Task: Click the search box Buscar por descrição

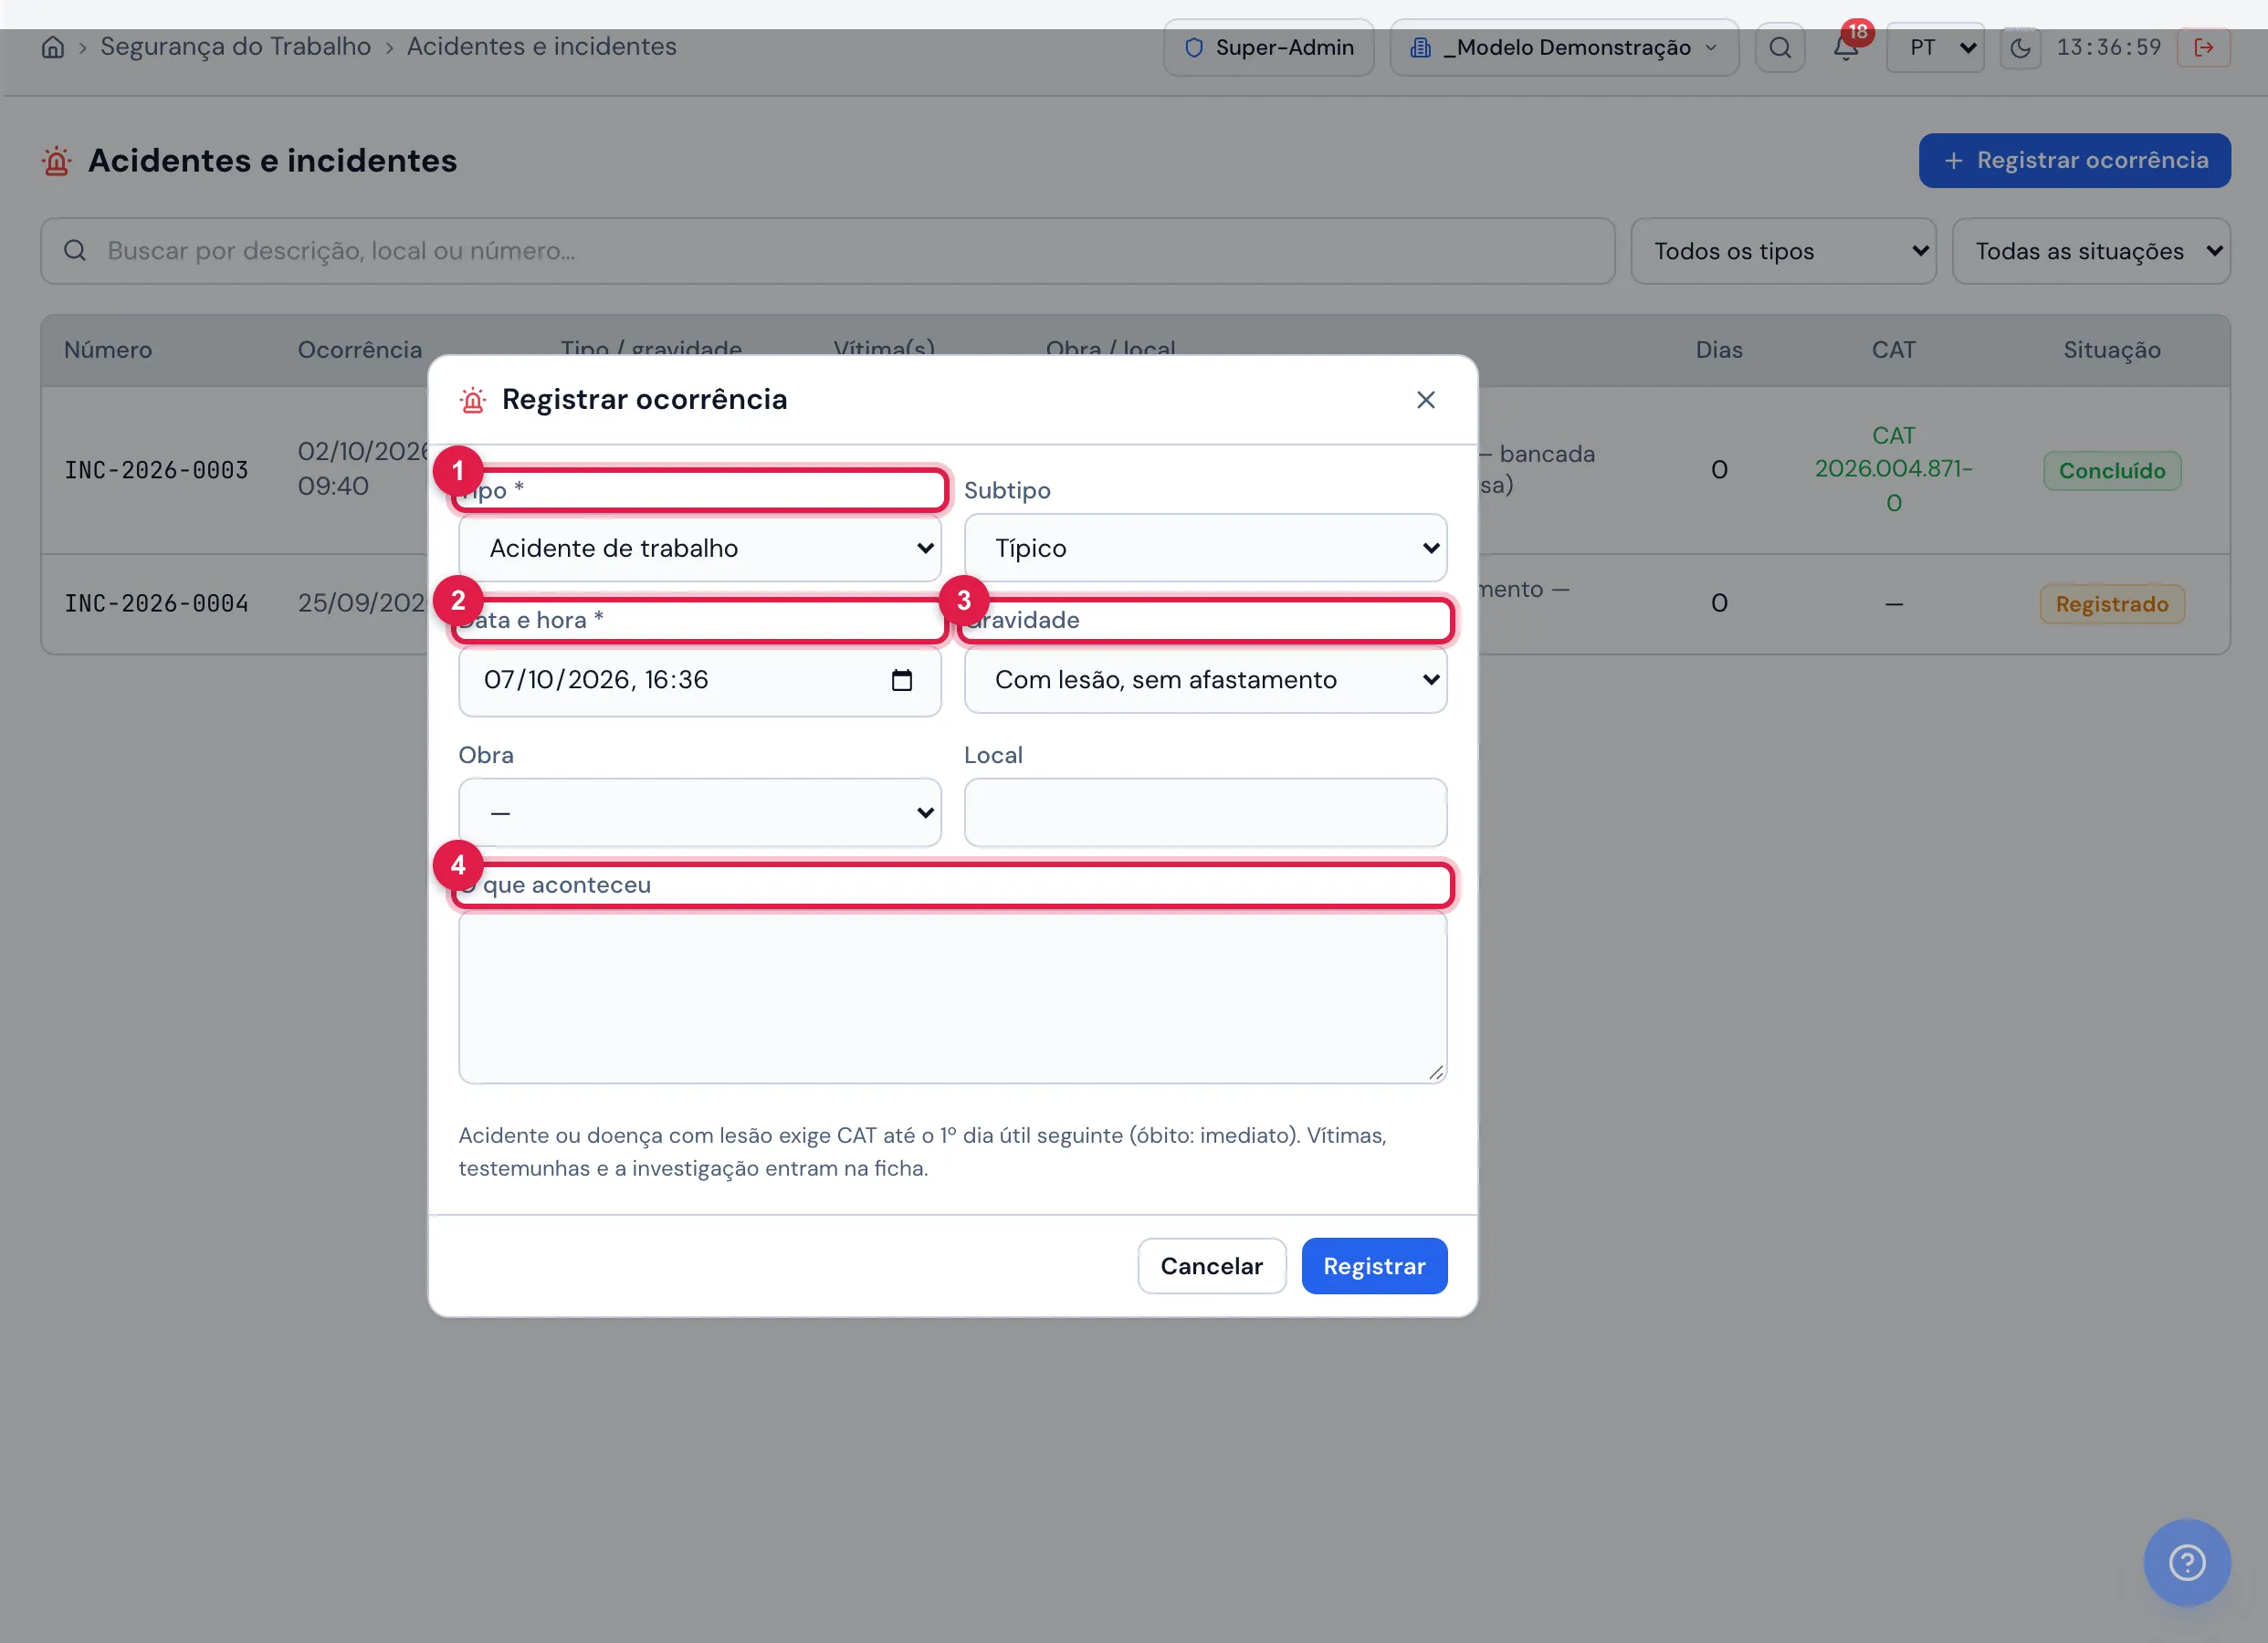Action: pyautogui.click(x=828, y=251)
